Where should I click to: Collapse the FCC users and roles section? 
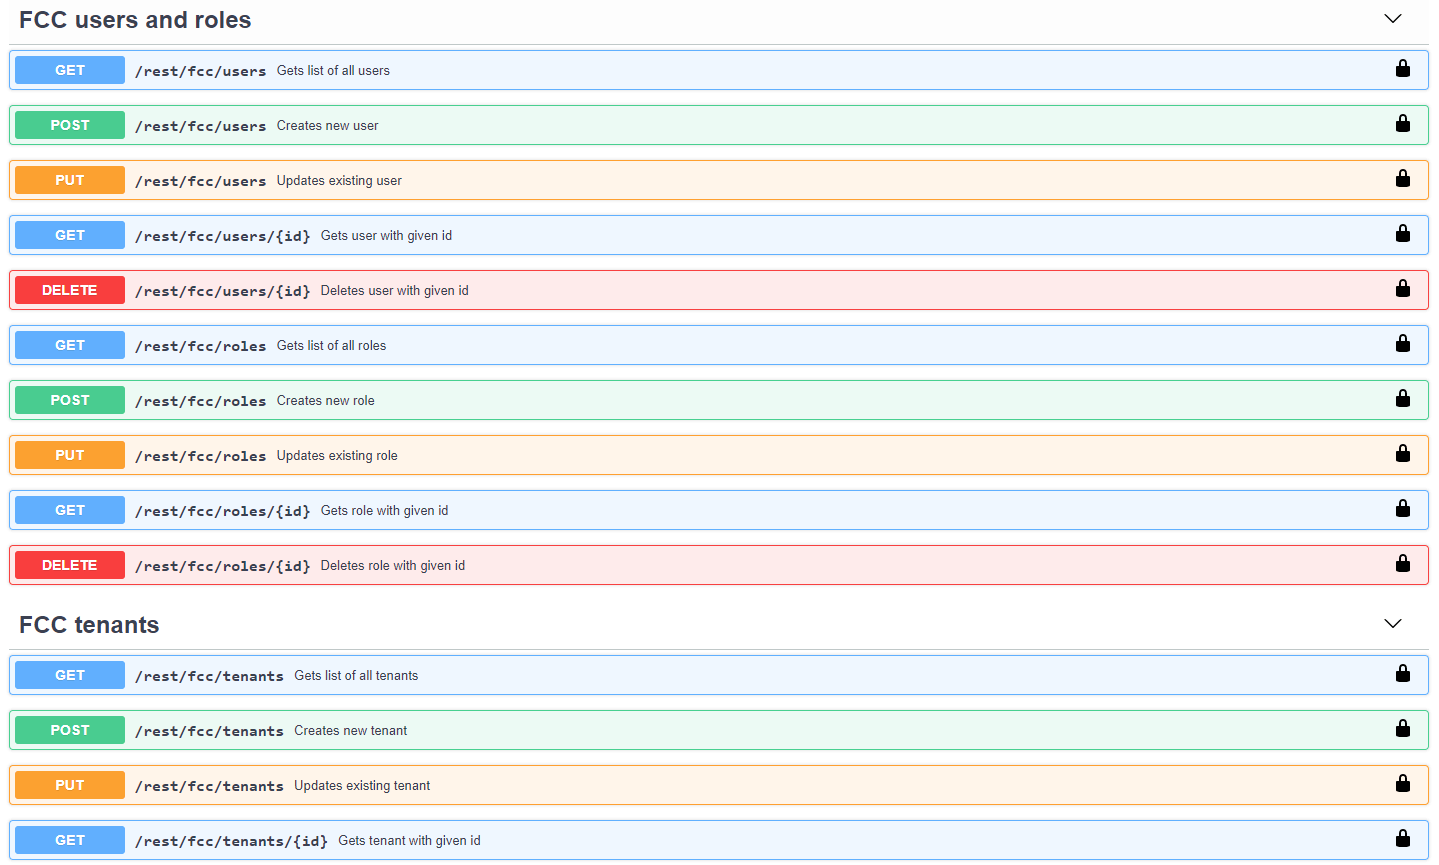click(1392, 19)
